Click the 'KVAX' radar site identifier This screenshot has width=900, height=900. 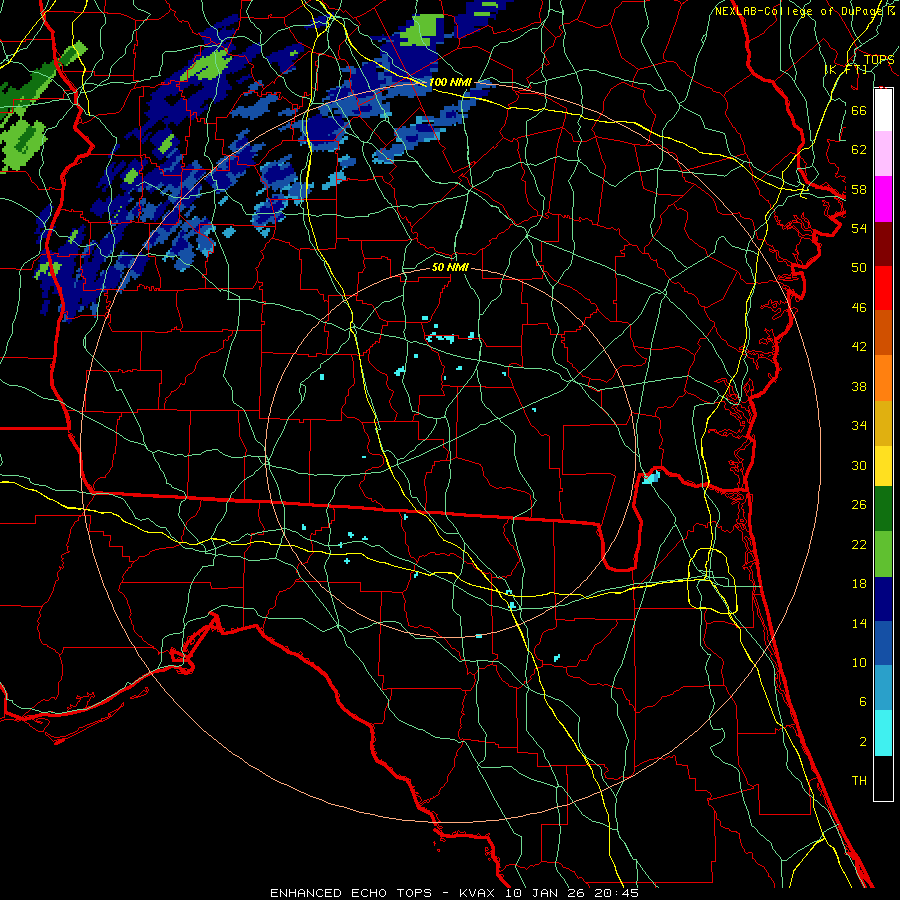pyautogui.click(x=479, y=893)
